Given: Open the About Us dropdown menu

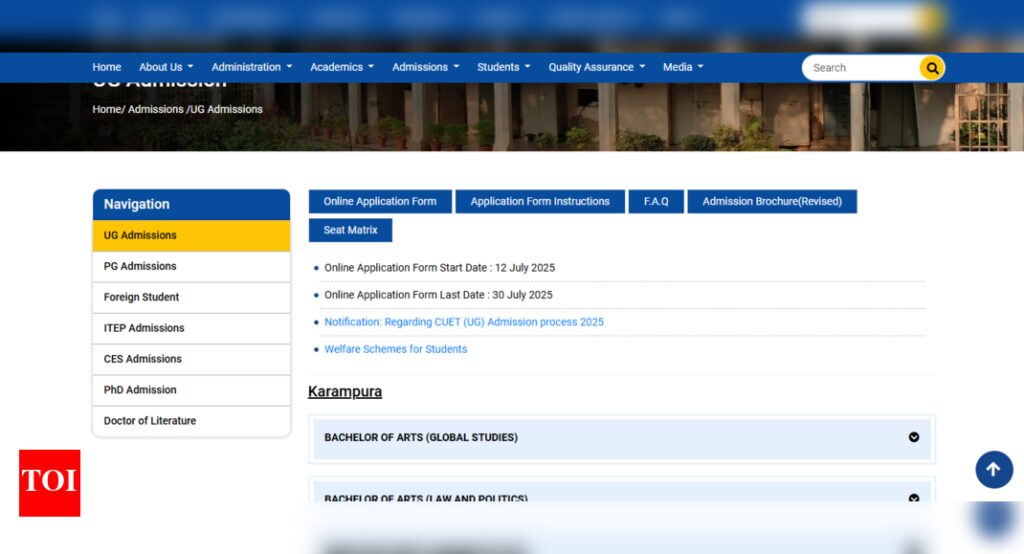Looking at the screenshot, I should tap(166, 67).
